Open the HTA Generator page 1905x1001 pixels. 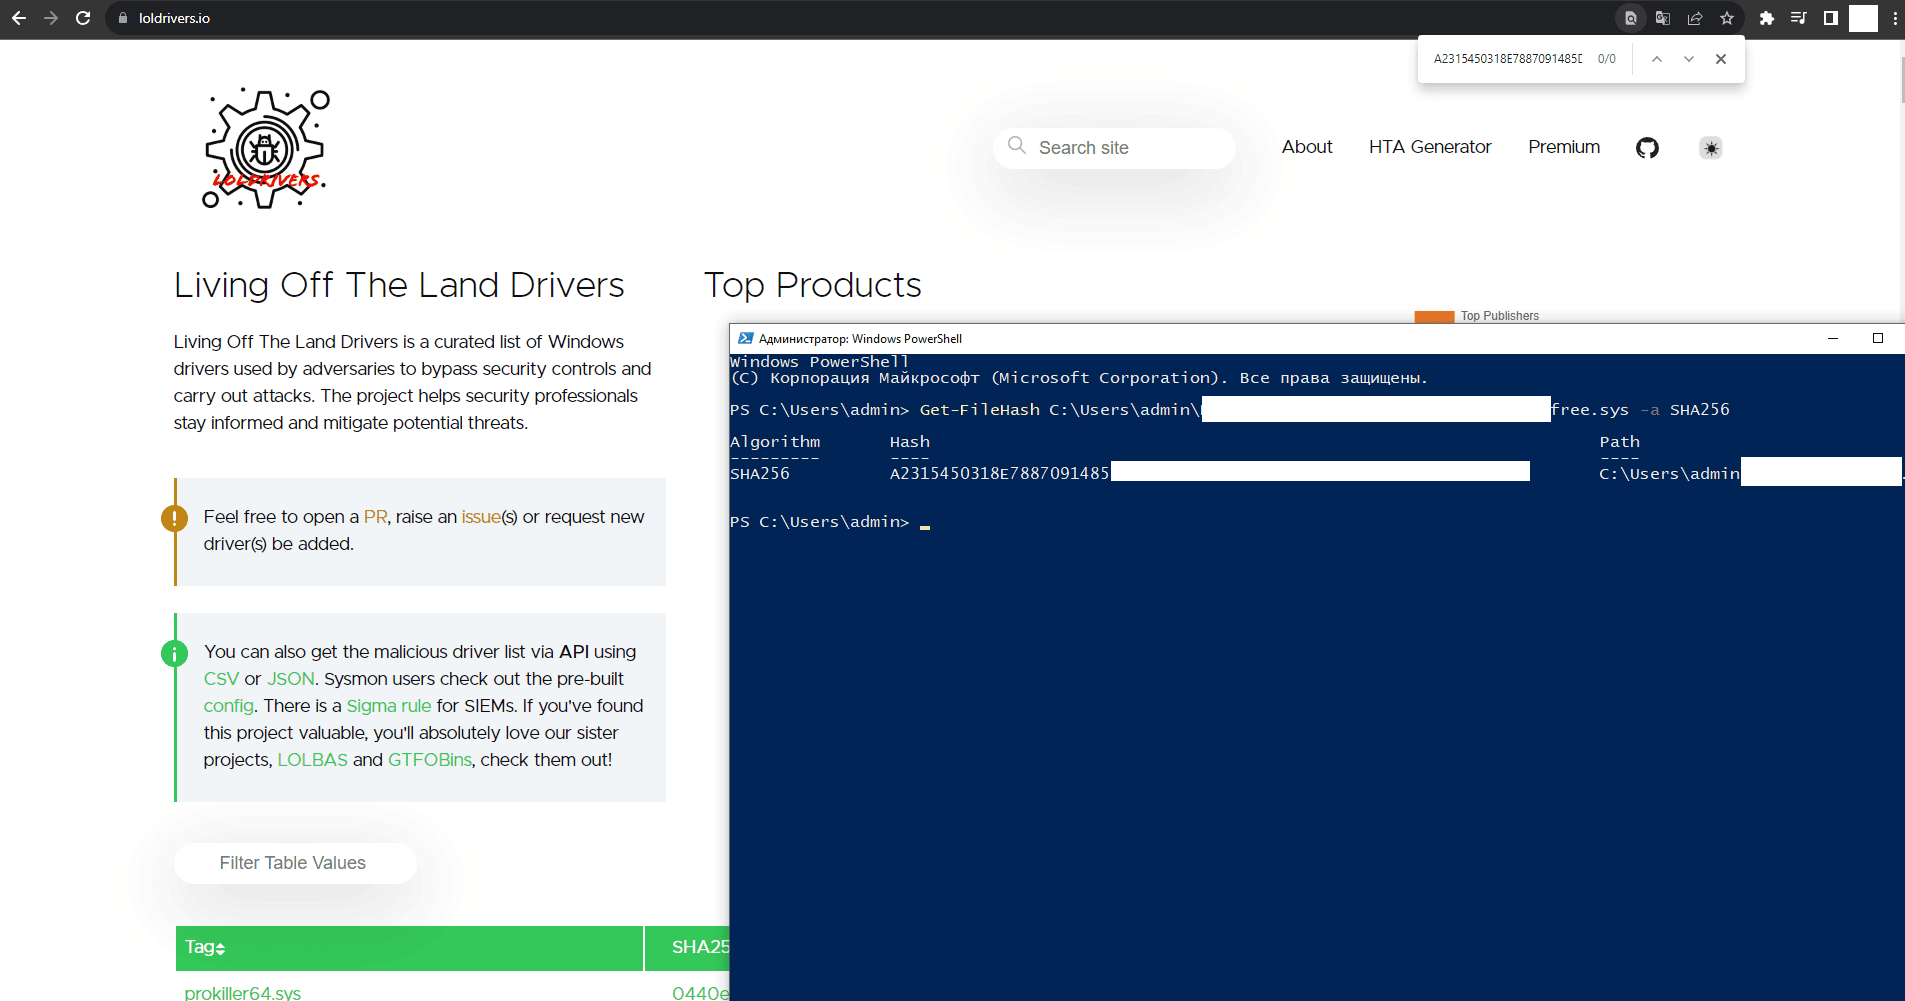click(1429, 147)
